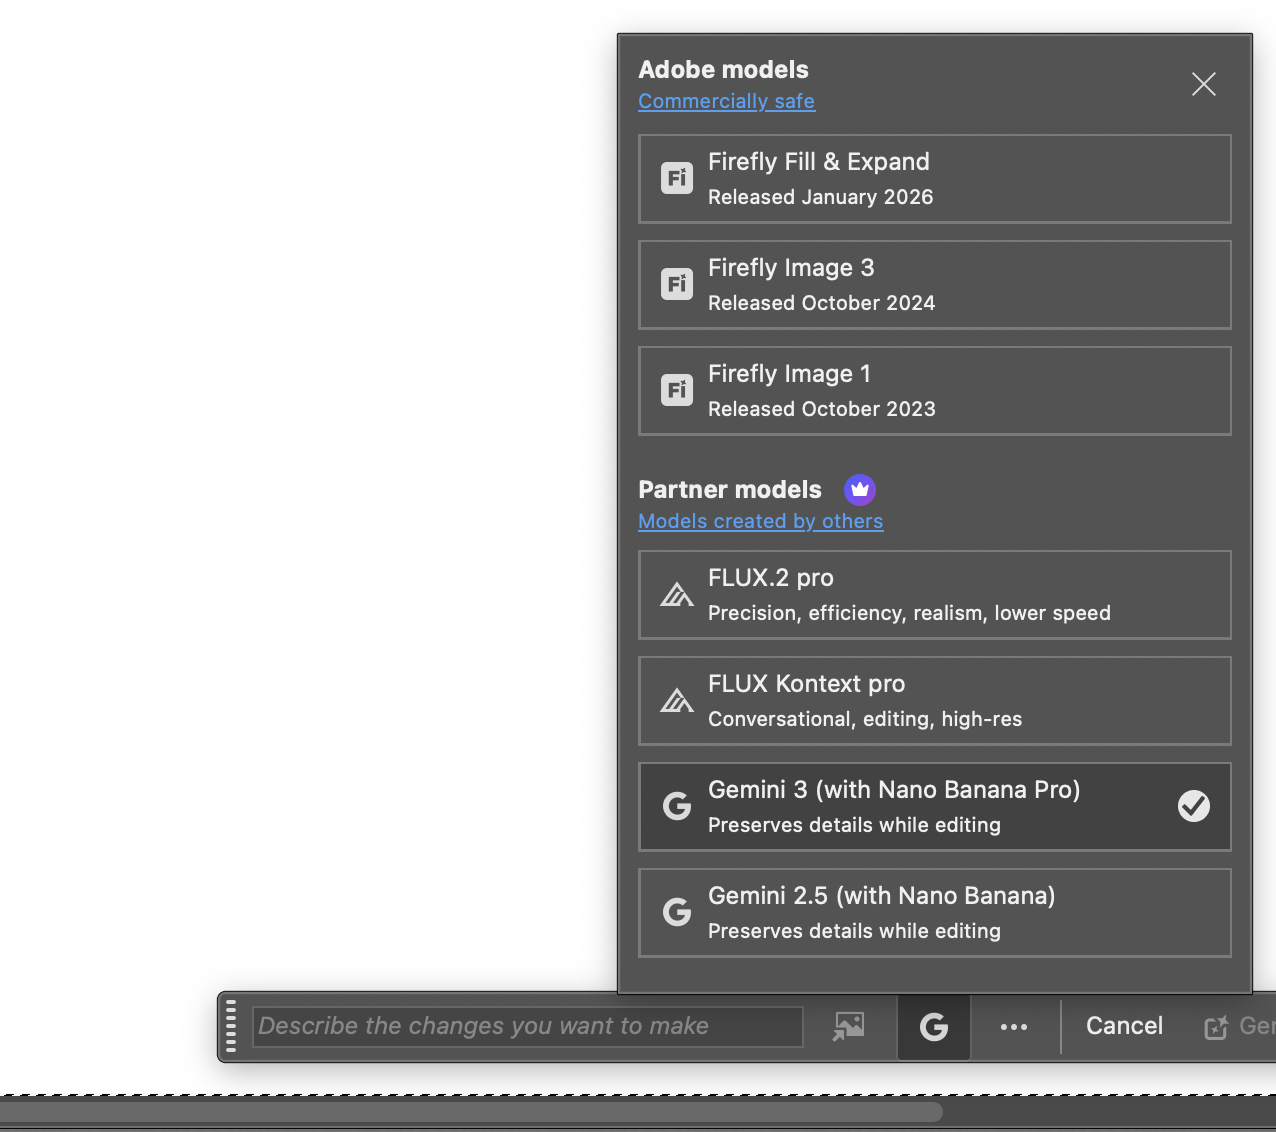Open the Commercially safe link
This screenshot has width=1276, height=1132.
(727, 101)
